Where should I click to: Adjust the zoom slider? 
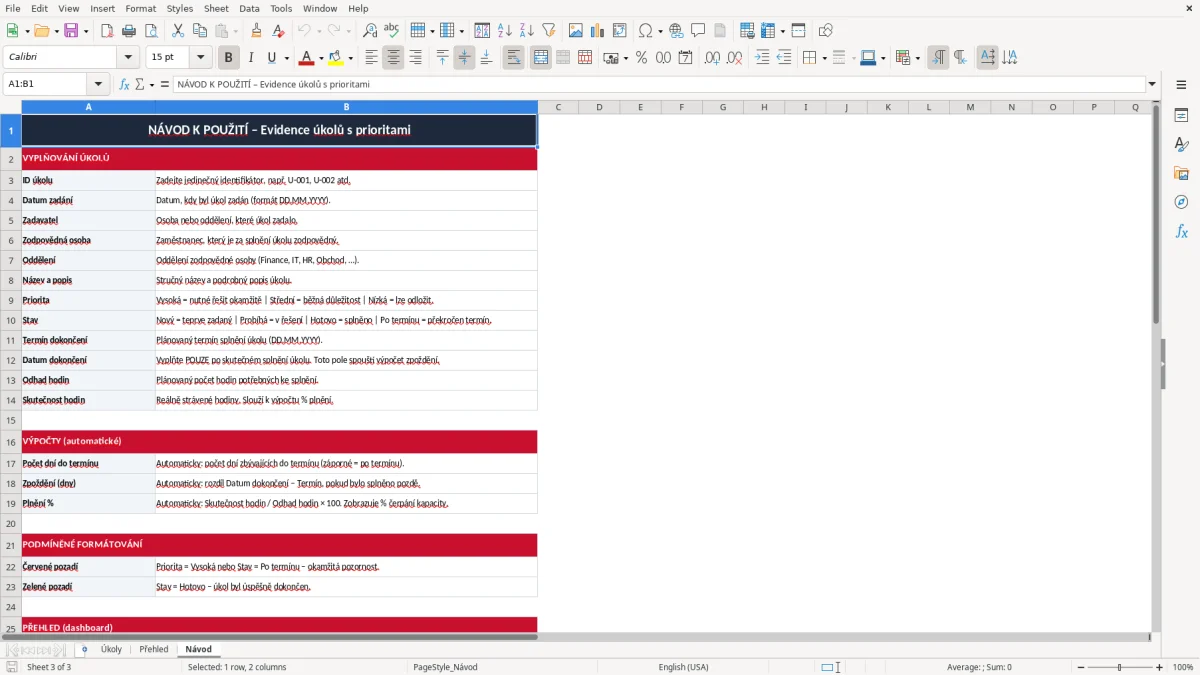coord(1120,667)
